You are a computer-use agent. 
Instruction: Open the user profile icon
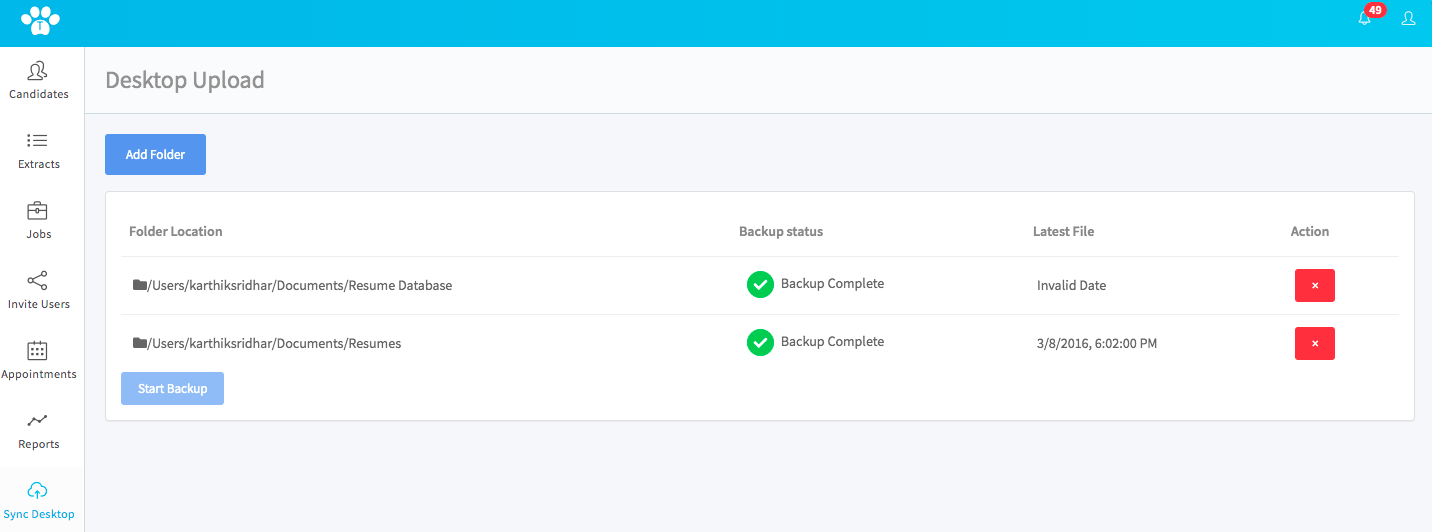pyautogui.click(x=1408, y=18)
